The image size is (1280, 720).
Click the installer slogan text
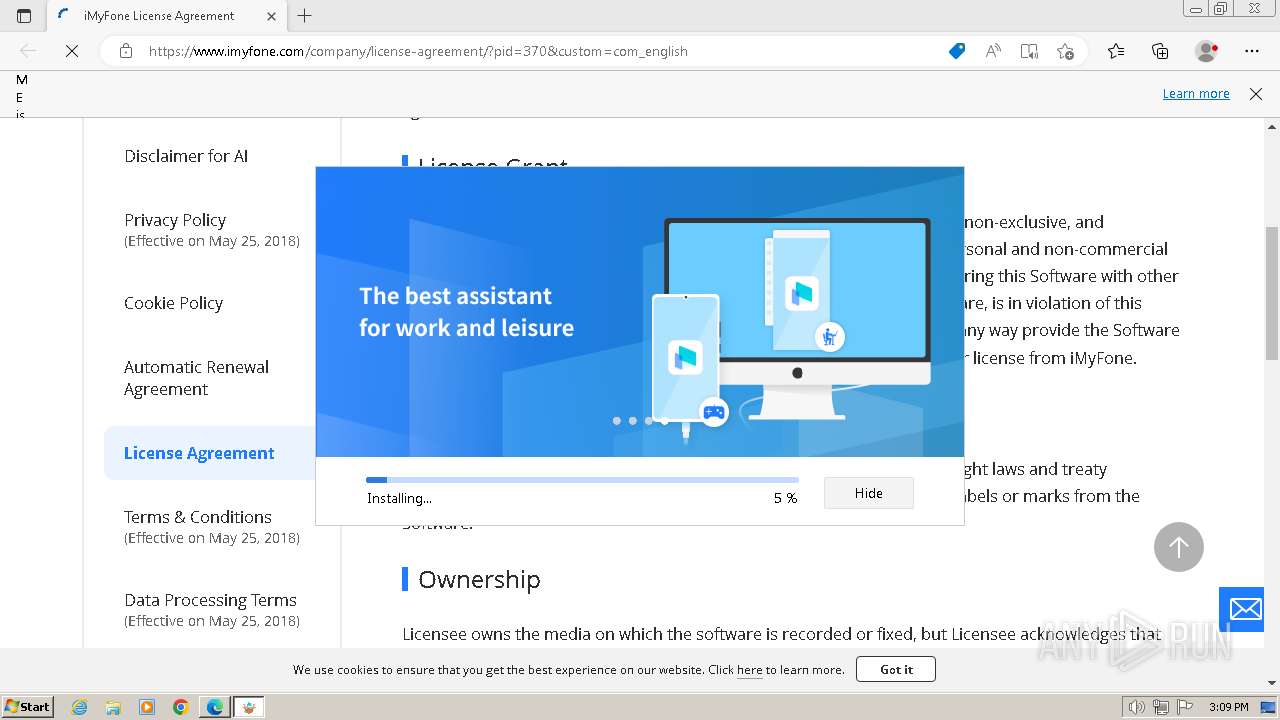pos(466,312)
